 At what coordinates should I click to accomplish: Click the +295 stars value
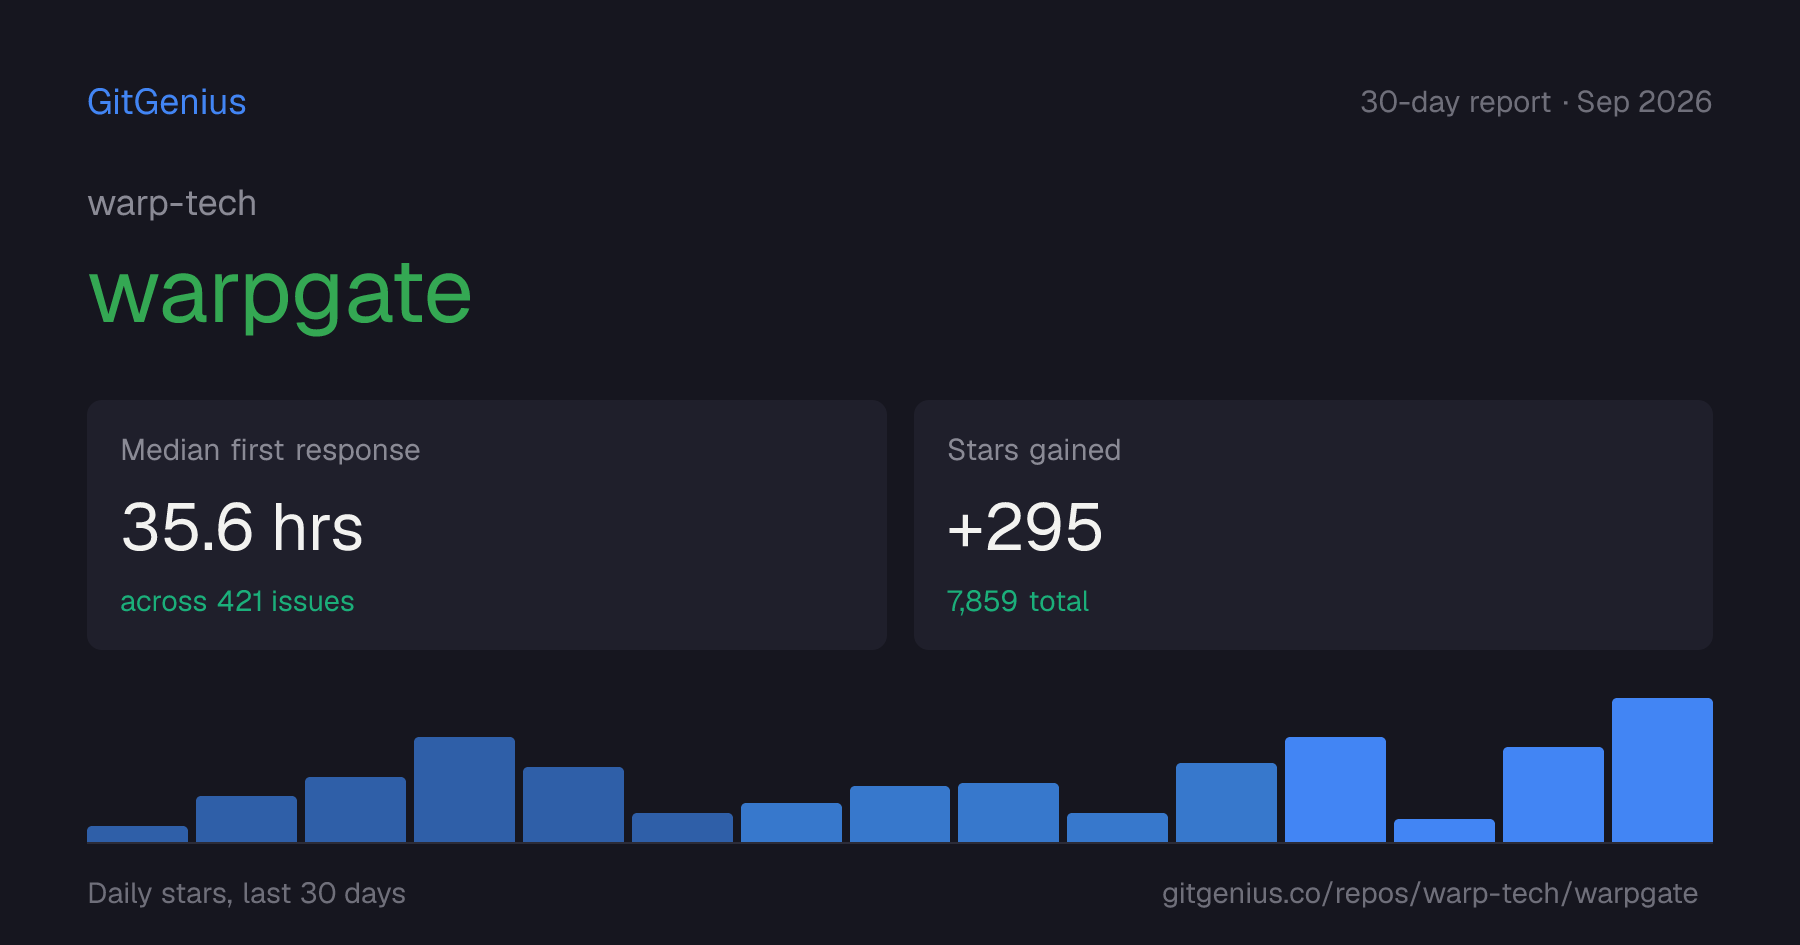pos(1025,527)
